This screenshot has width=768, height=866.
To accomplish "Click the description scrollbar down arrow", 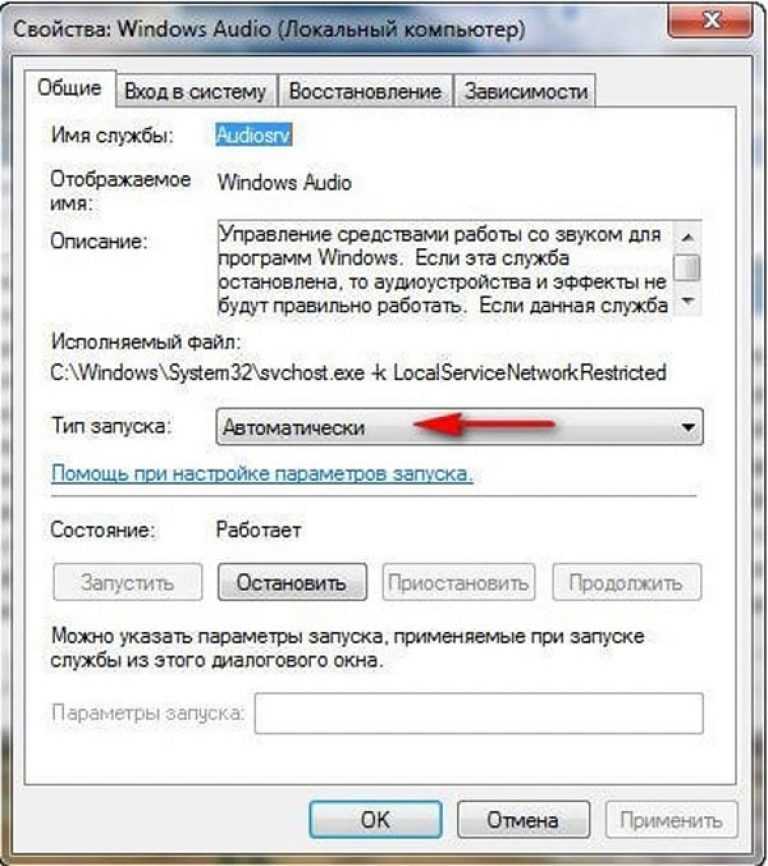I will 687,301.
